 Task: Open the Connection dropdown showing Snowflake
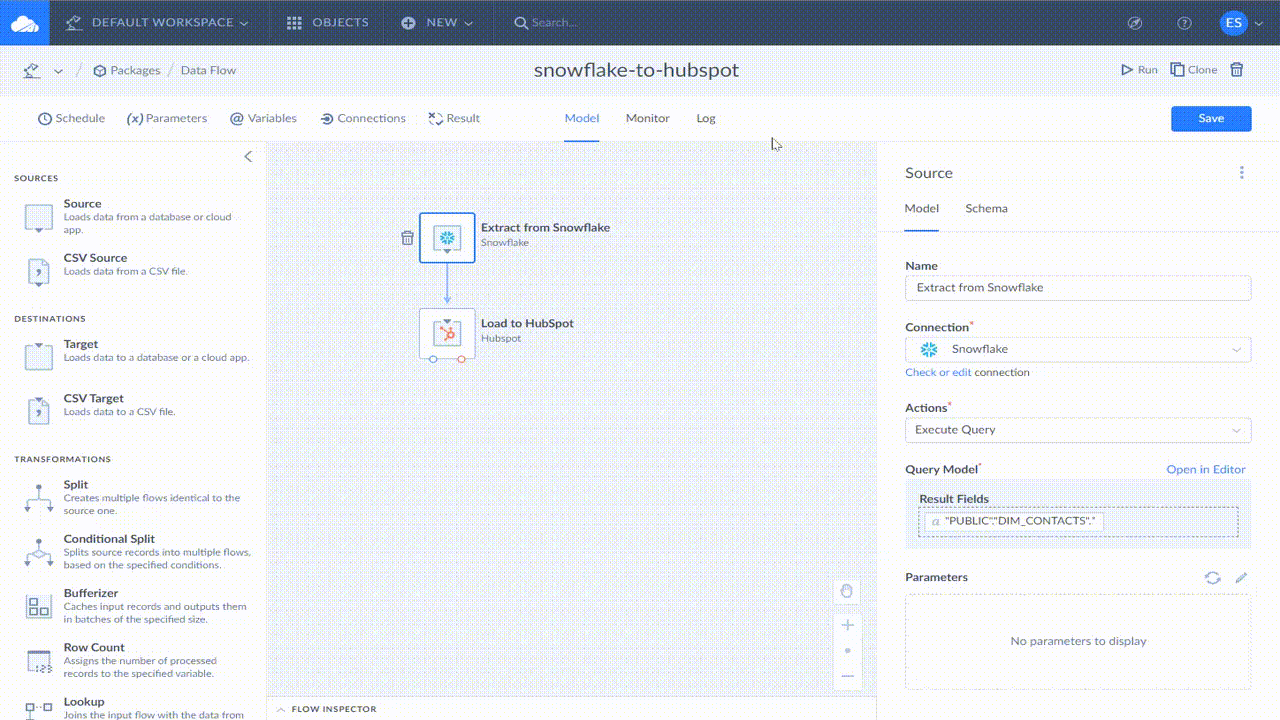click(1078, 348)
